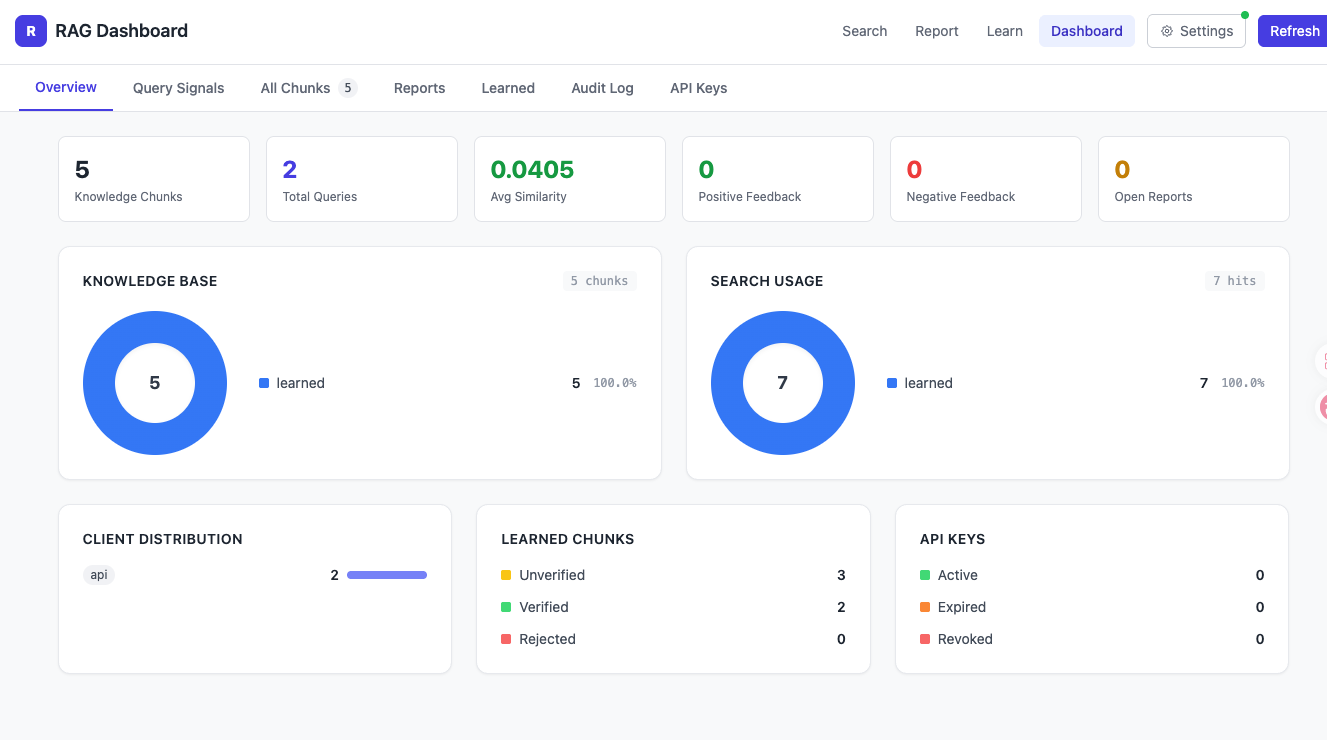This screenshot has width=1327, height=740.
Task: Click the Dashboard navigation link
Action: (1086, 31)
